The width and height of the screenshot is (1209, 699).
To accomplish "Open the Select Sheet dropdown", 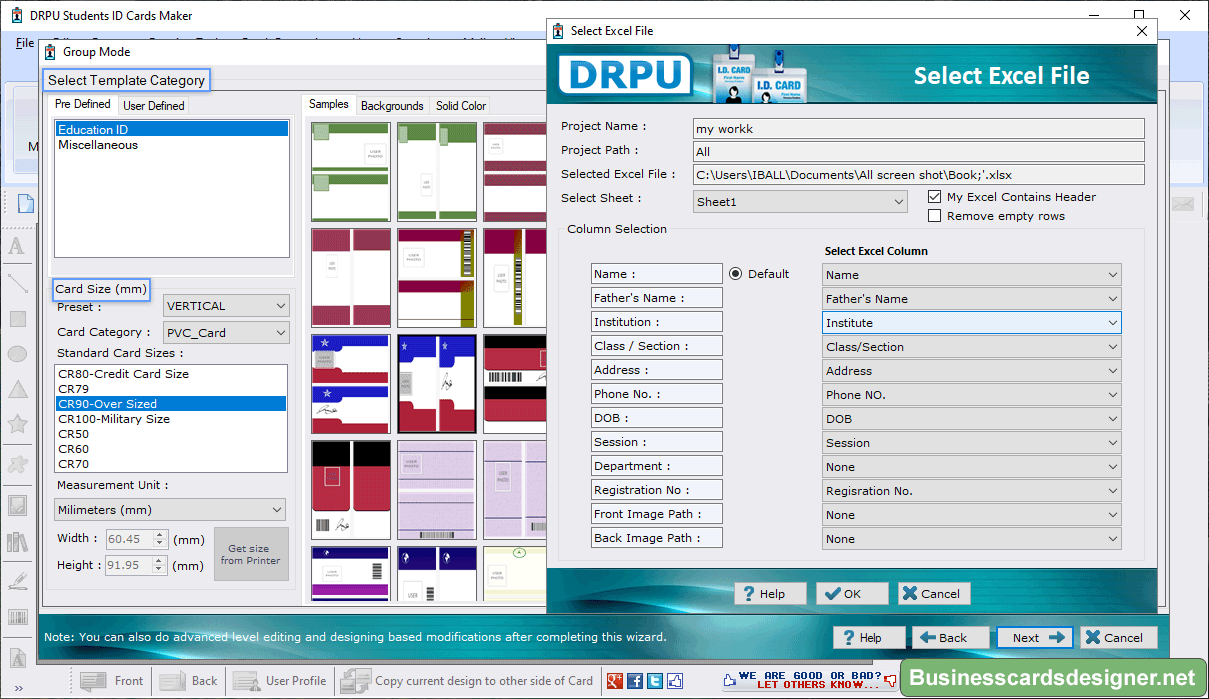I will [800, 202].
